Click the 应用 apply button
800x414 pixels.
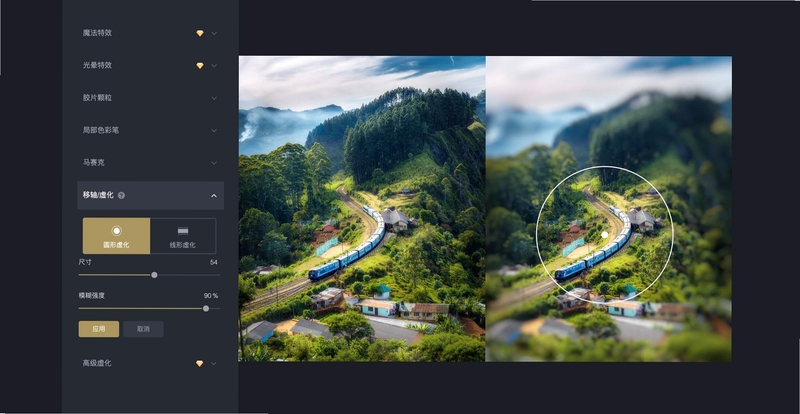point(98,329)
